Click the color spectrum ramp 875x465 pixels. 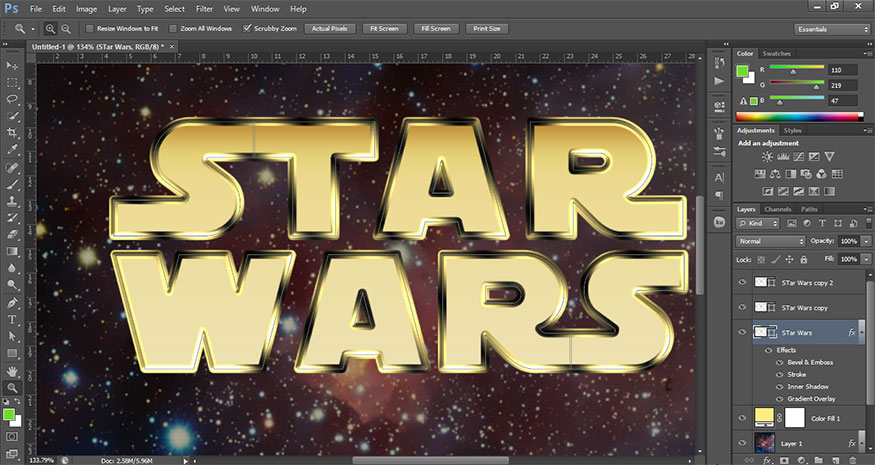click(x=799, y=117)
